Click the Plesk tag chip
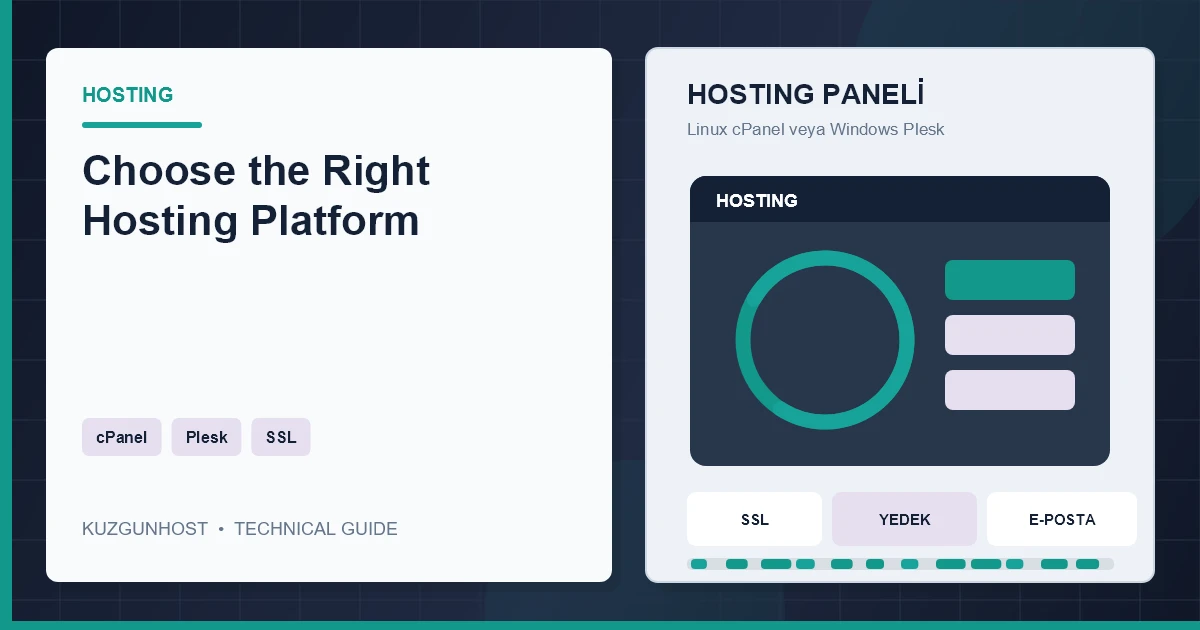1200x630 pixels. coord(207,437)
